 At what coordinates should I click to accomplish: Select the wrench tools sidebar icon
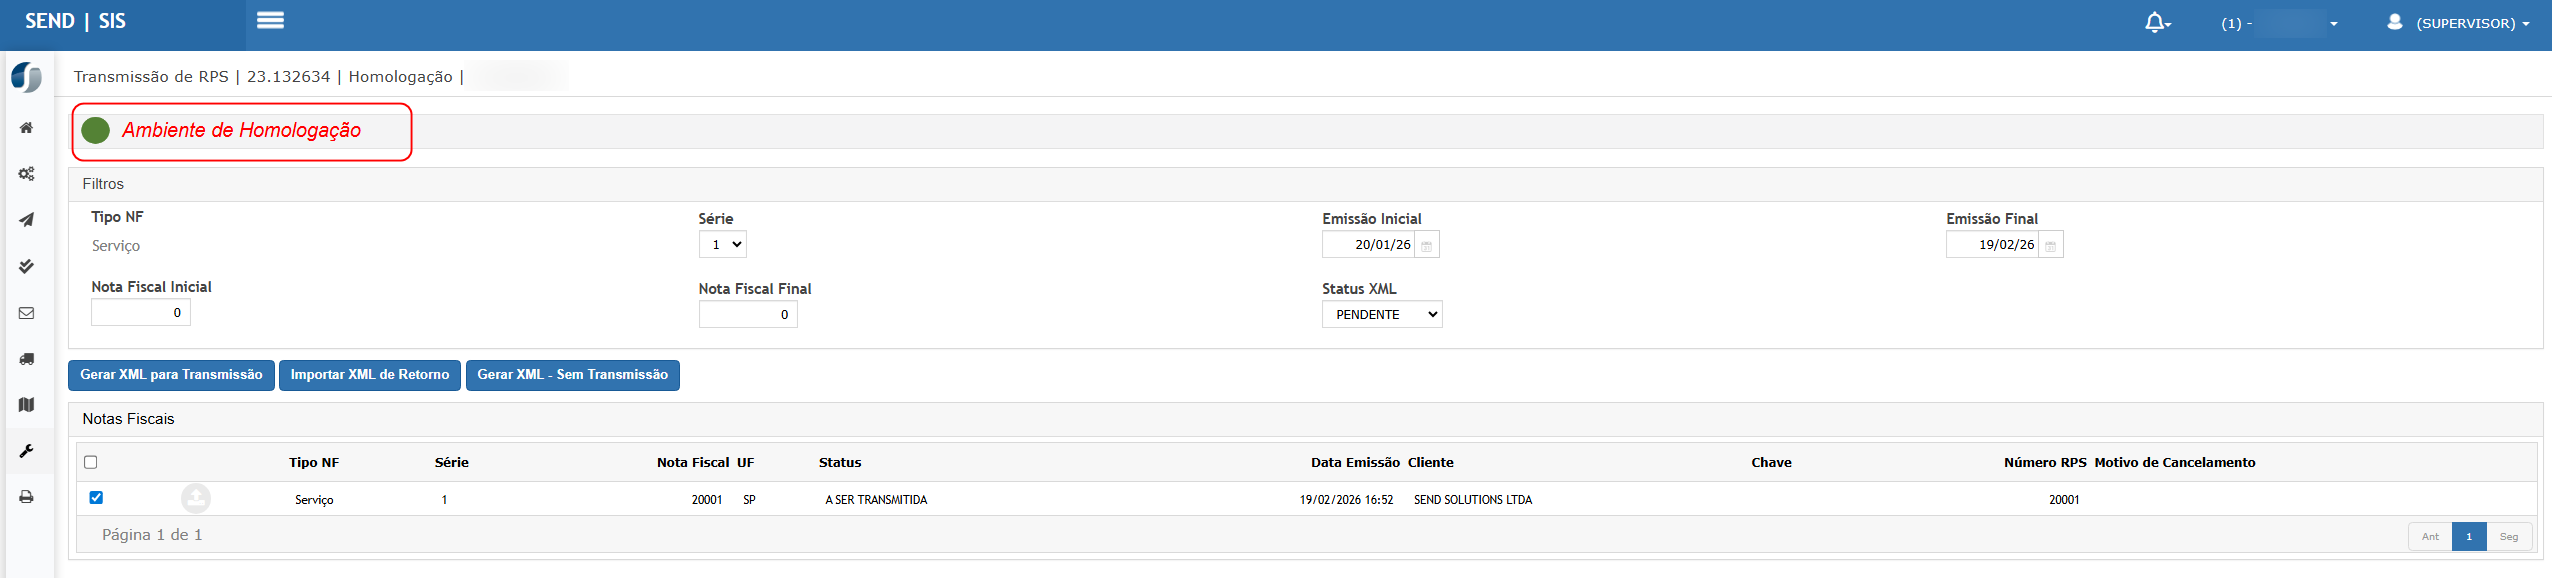pos(27,451)
